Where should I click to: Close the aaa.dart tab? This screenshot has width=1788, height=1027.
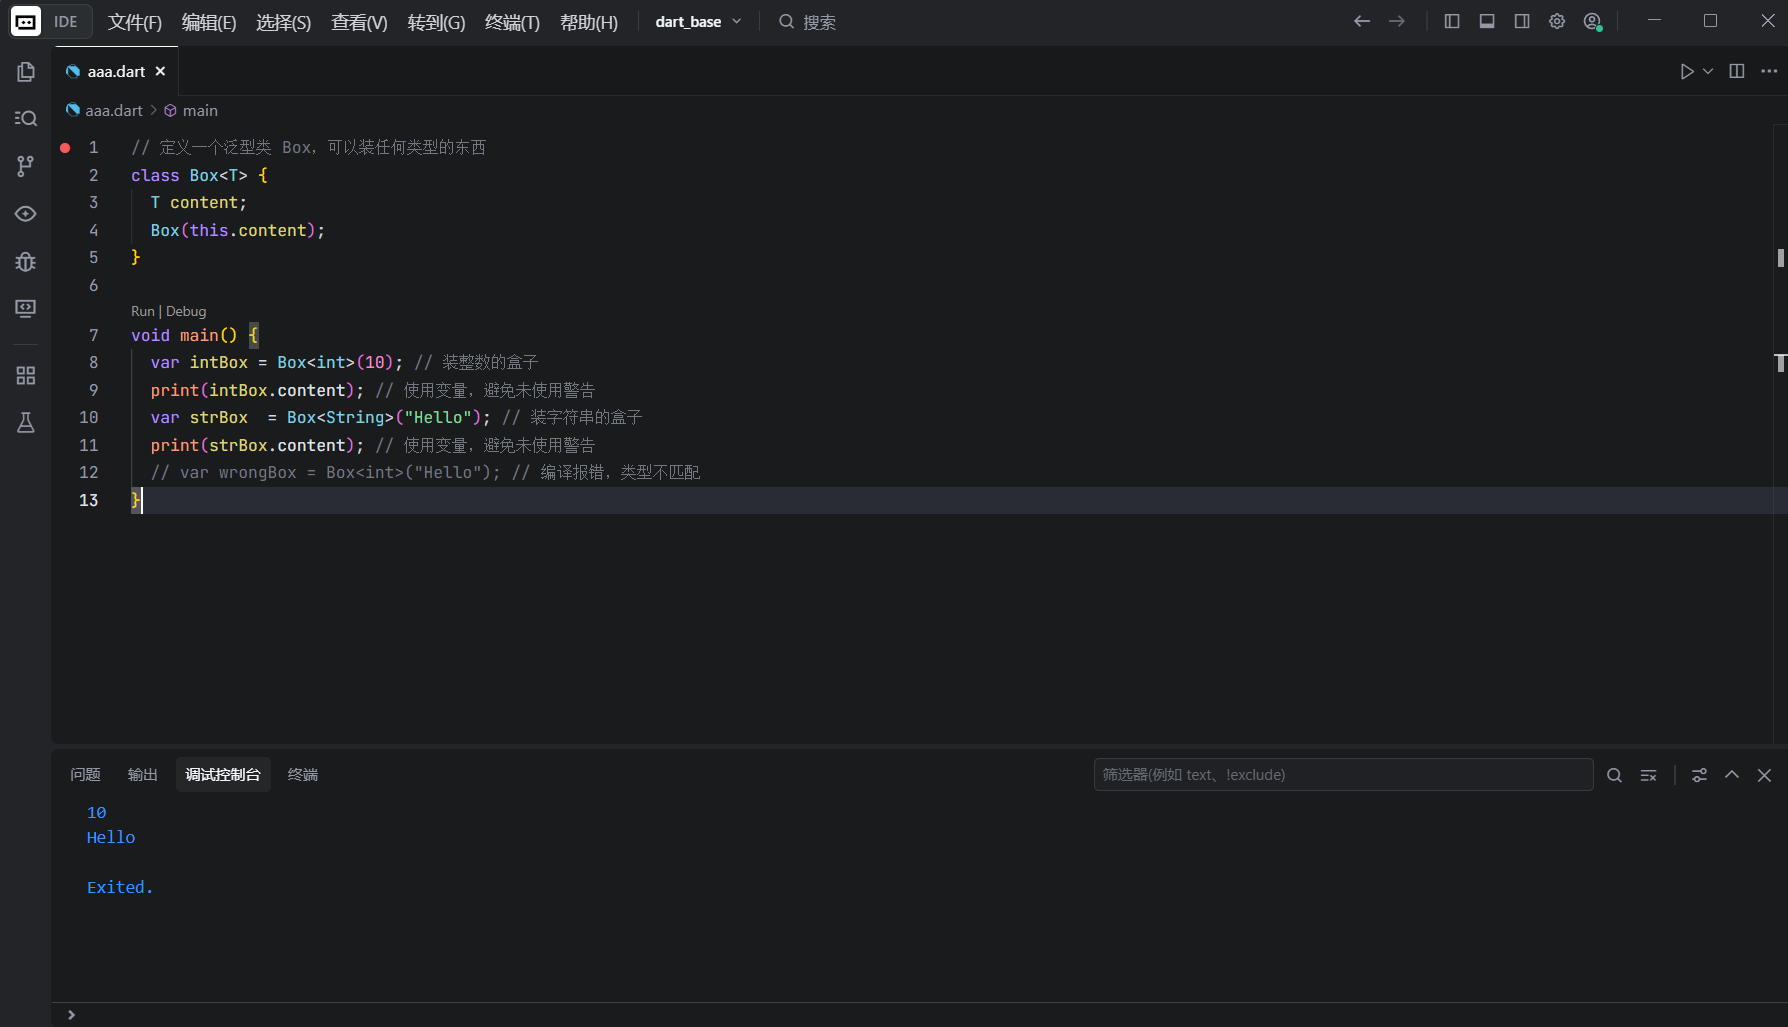[160, 71]
